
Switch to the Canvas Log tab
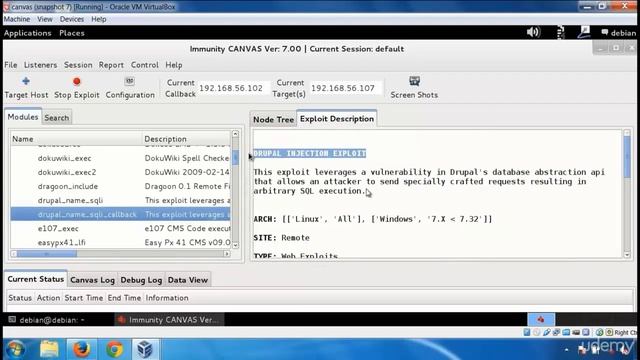click(x=92, y=280)
